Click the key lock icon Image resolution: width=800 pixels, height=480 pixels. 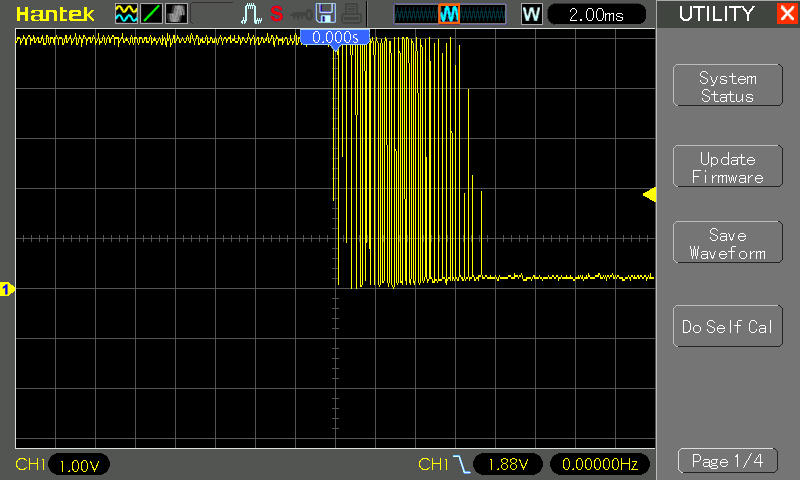300,14
